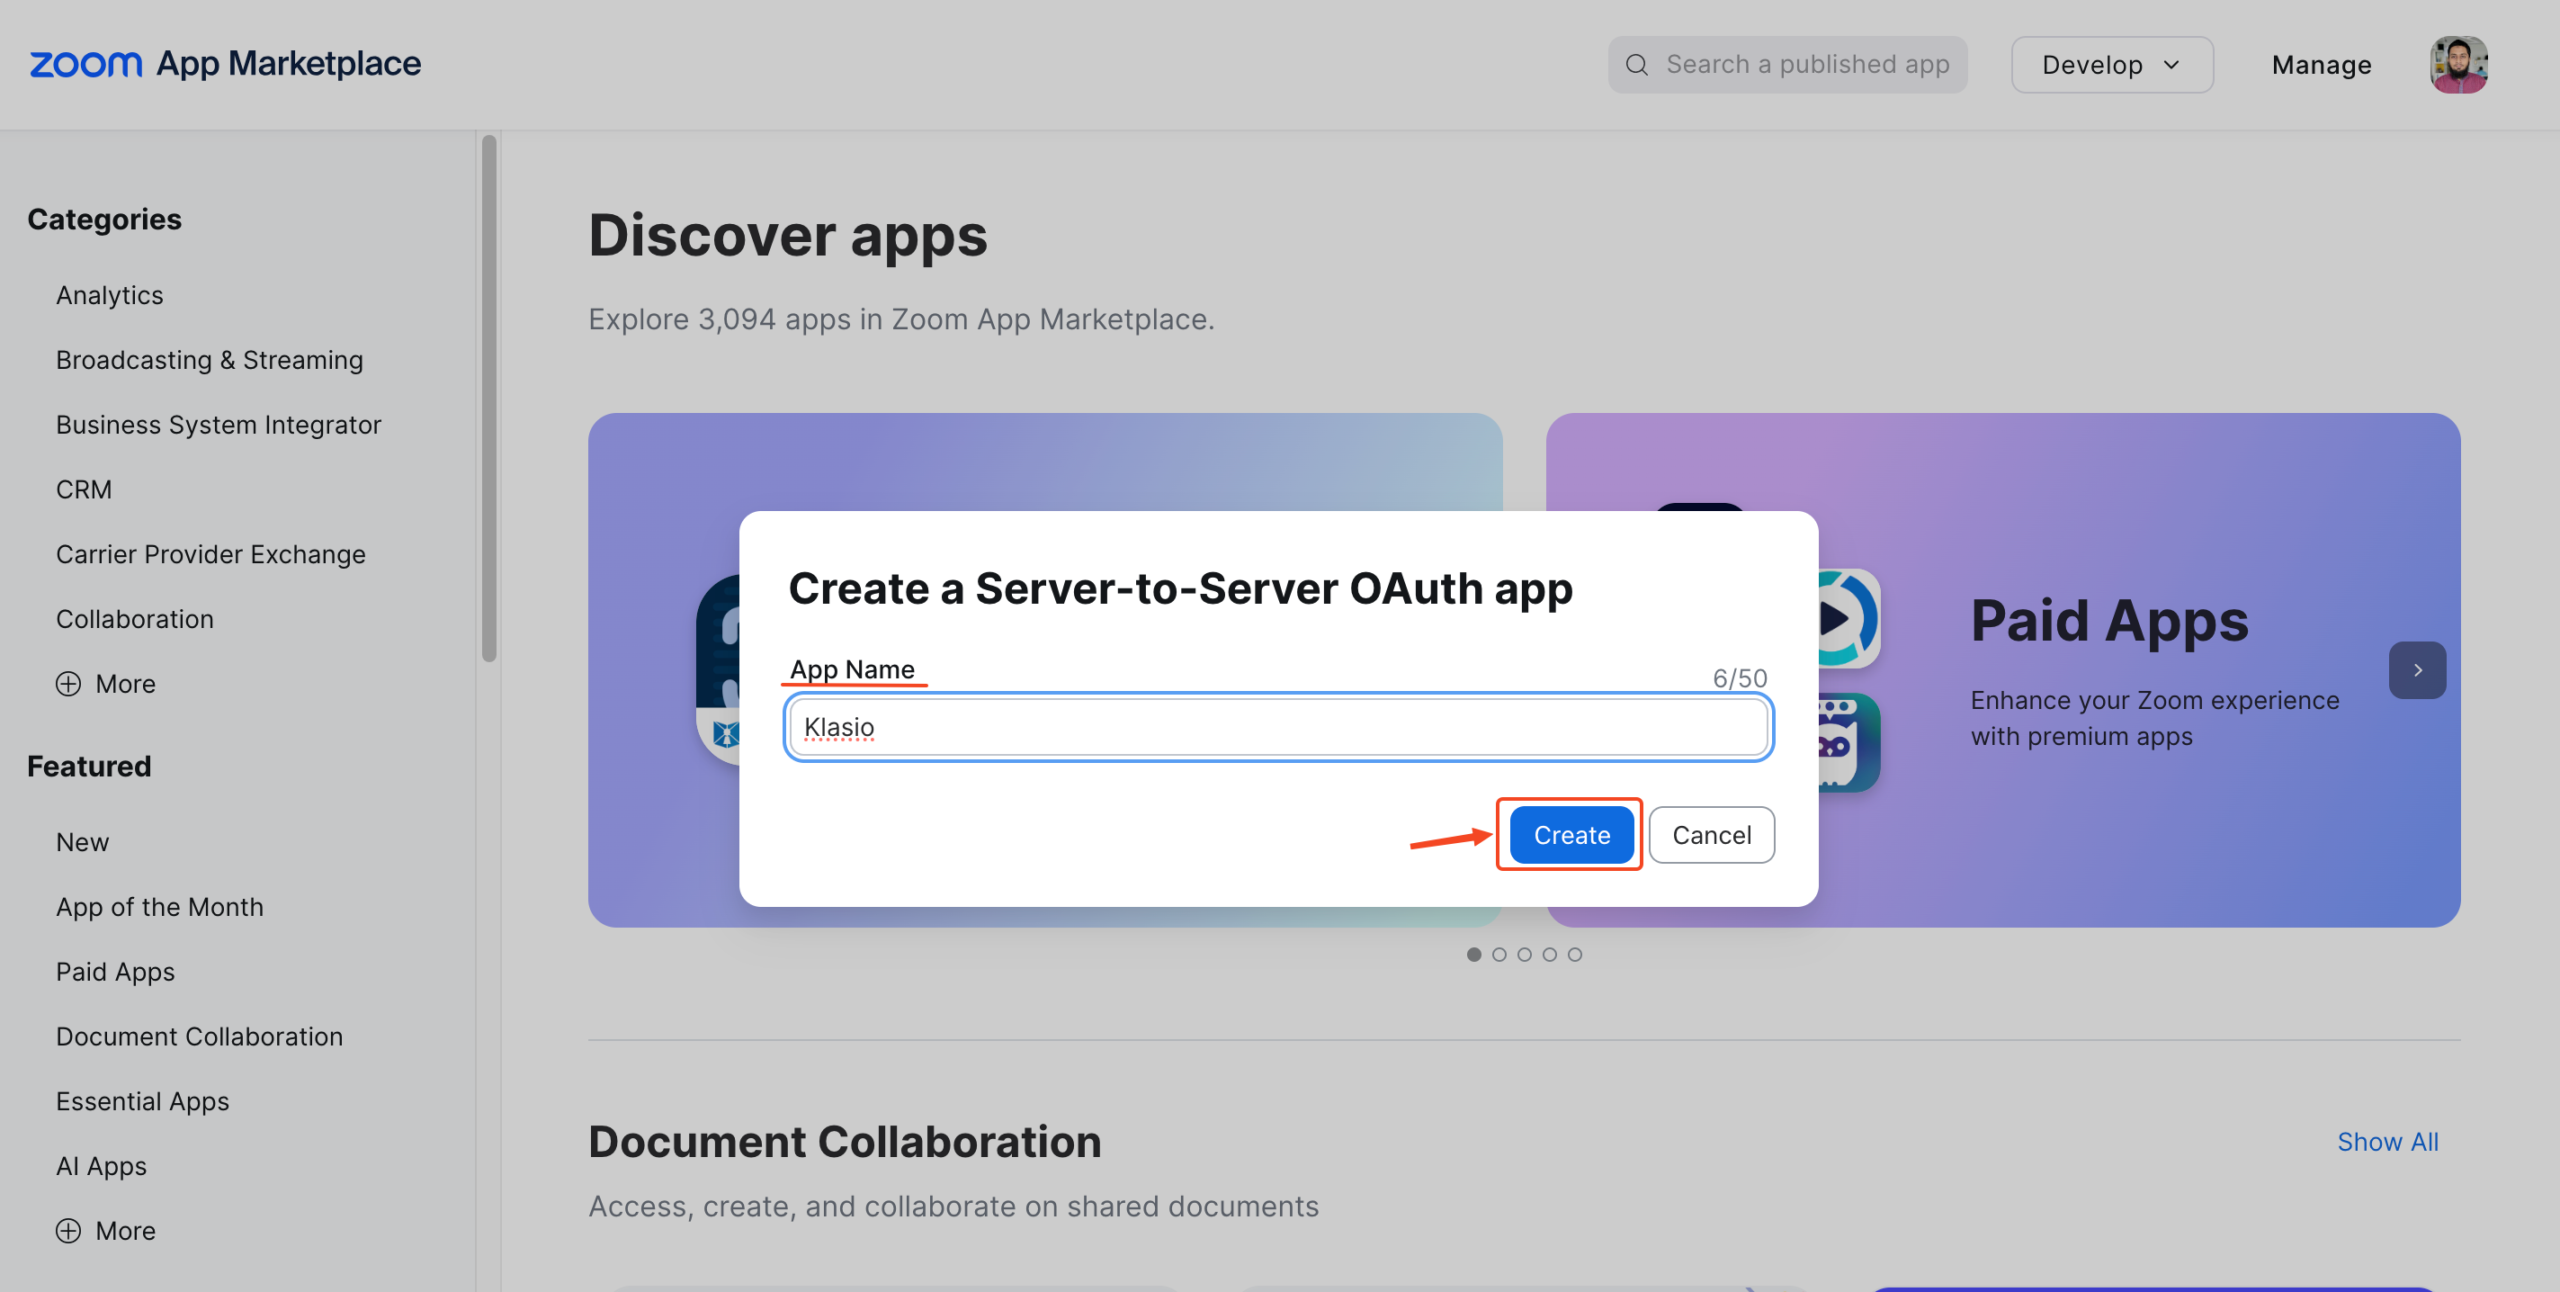Open Business System Integrator category
Screen dimensions: 2560x1292
pyautogui.click(x=218, y=425)
